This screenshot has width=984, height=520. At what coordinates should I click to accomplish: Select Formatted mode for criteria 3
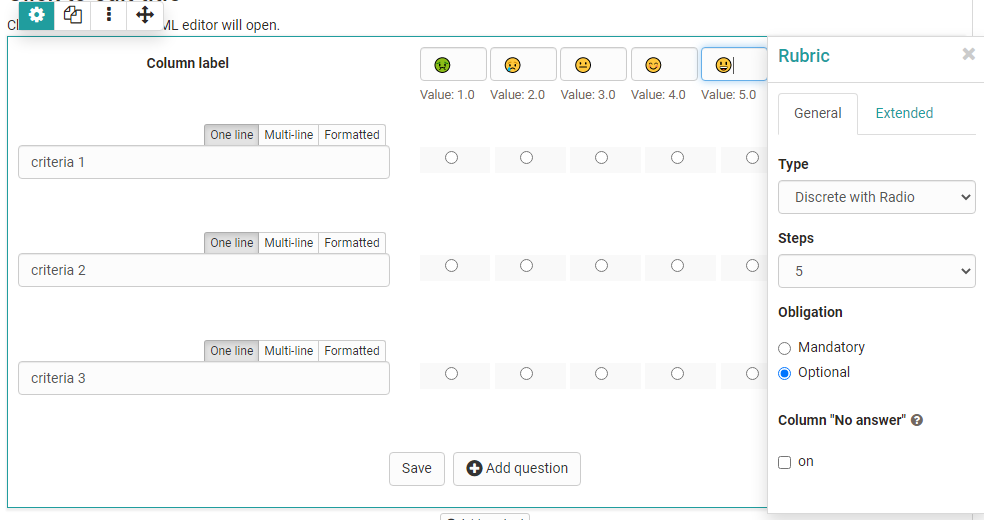point(352,351)
